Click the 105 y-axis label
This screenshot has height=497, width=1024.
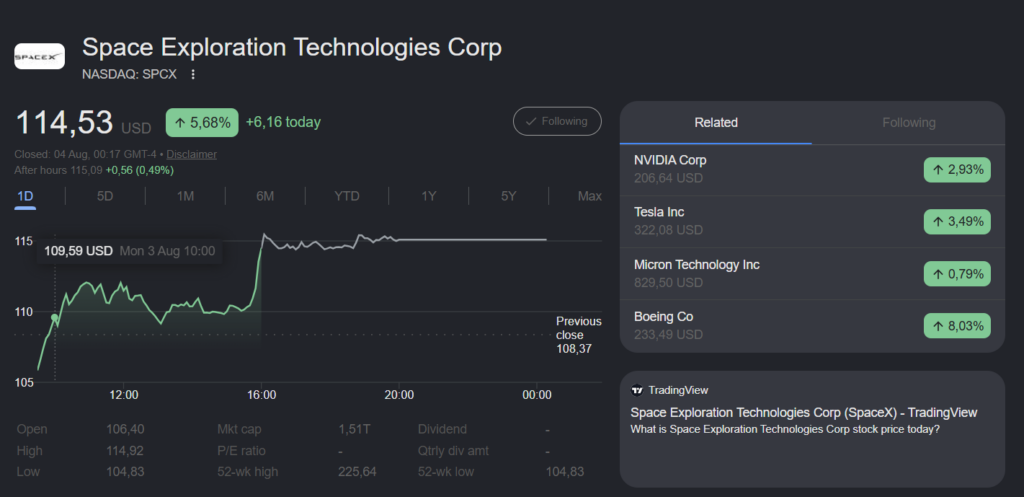[24, 382]
